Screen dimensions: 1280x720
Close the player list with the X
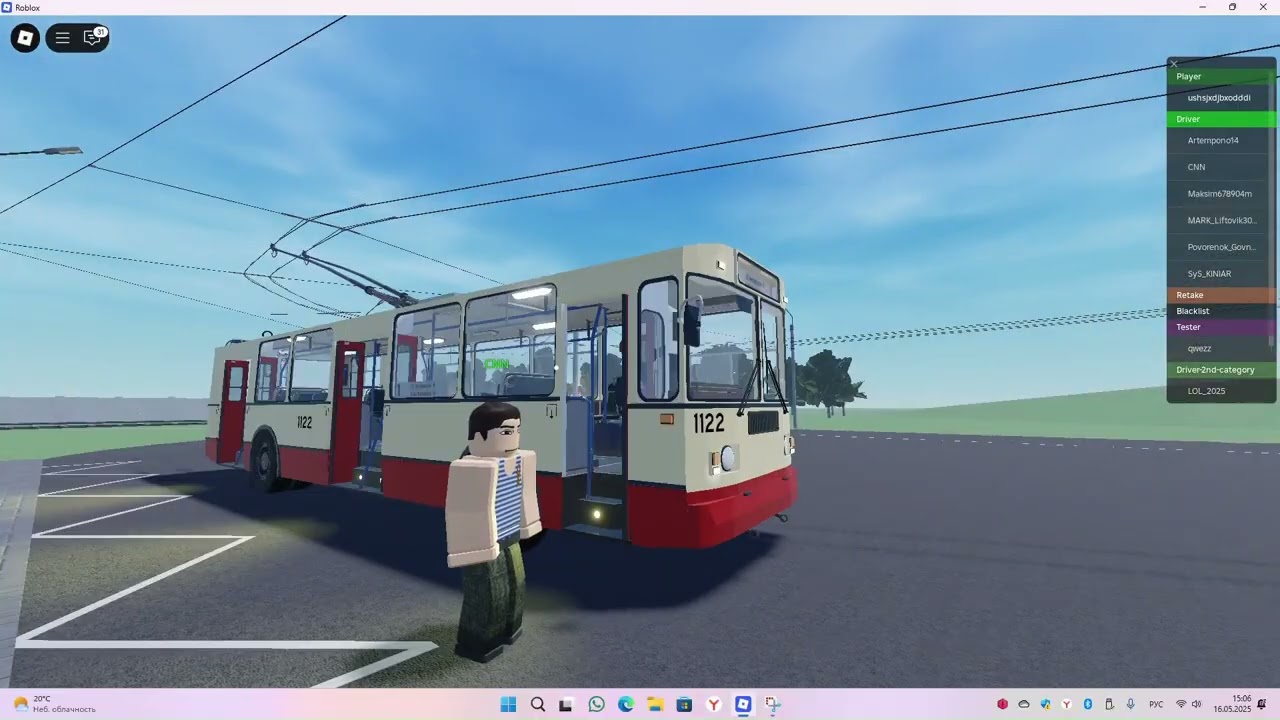(x=1174, y=64)
